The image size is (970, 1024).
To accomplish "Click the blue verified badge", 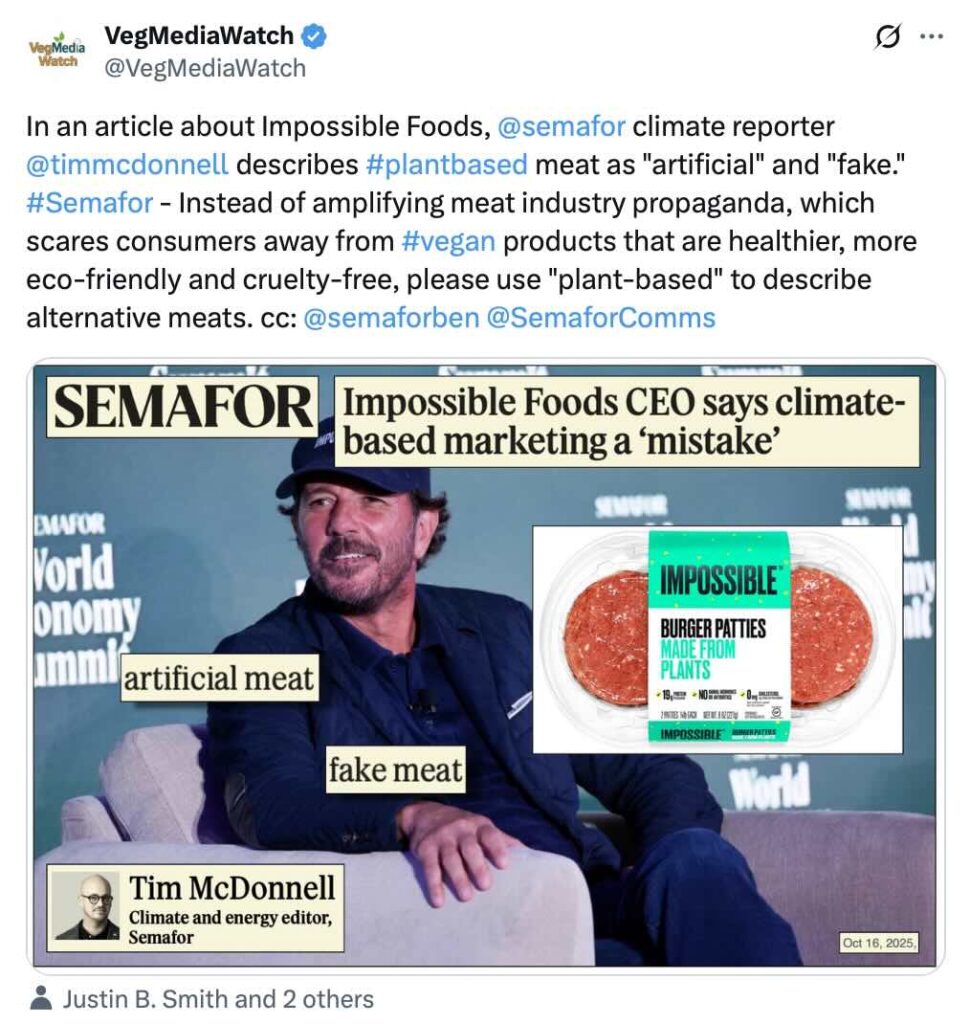I will 315,37.
